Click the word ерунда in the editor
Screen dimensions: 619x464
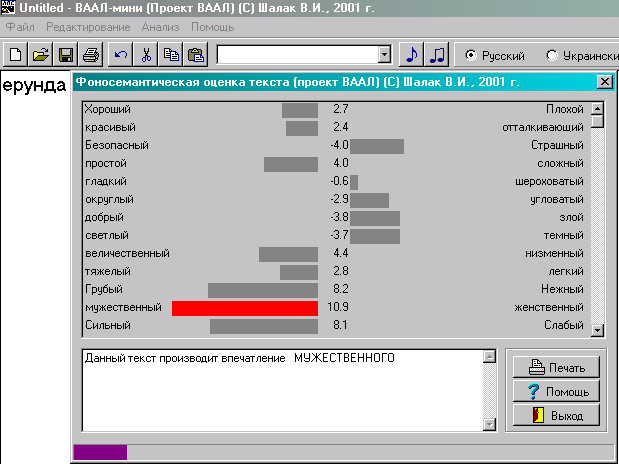[x=34, y=85]
